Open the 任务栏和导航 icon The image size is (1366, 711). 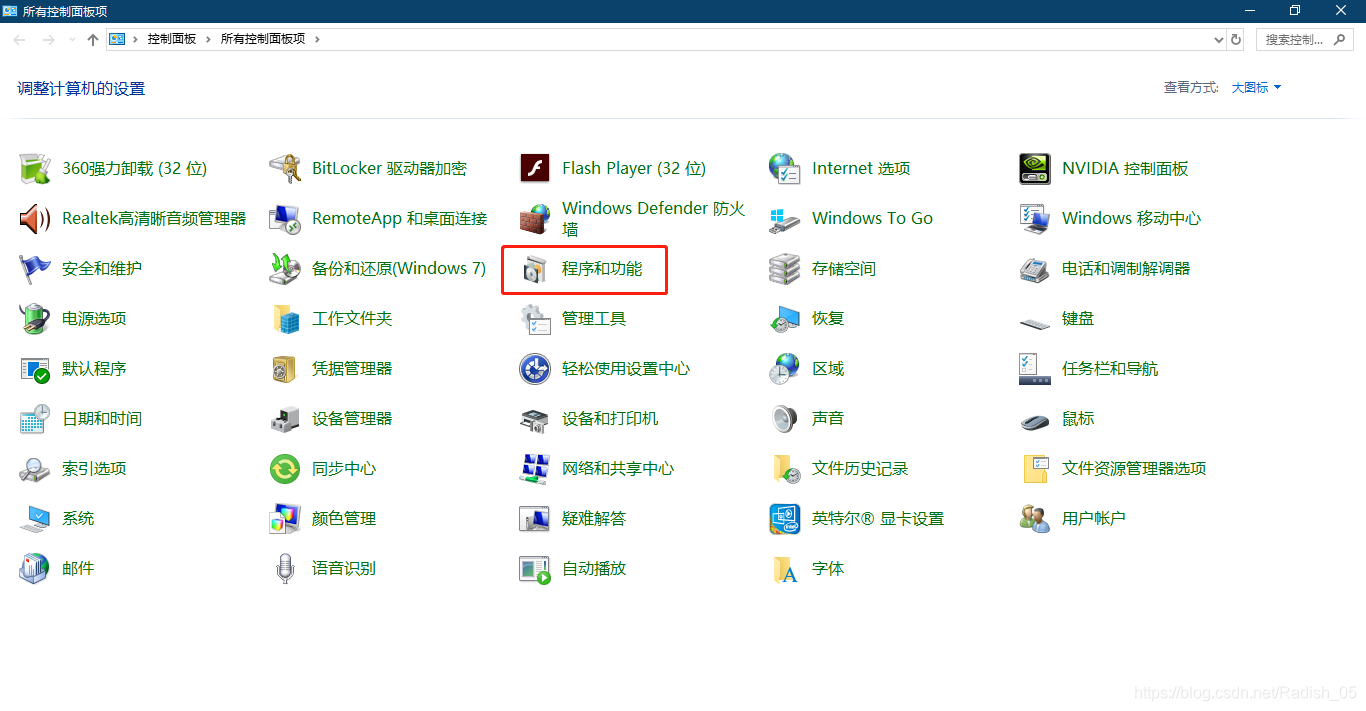click(1035, 369)
